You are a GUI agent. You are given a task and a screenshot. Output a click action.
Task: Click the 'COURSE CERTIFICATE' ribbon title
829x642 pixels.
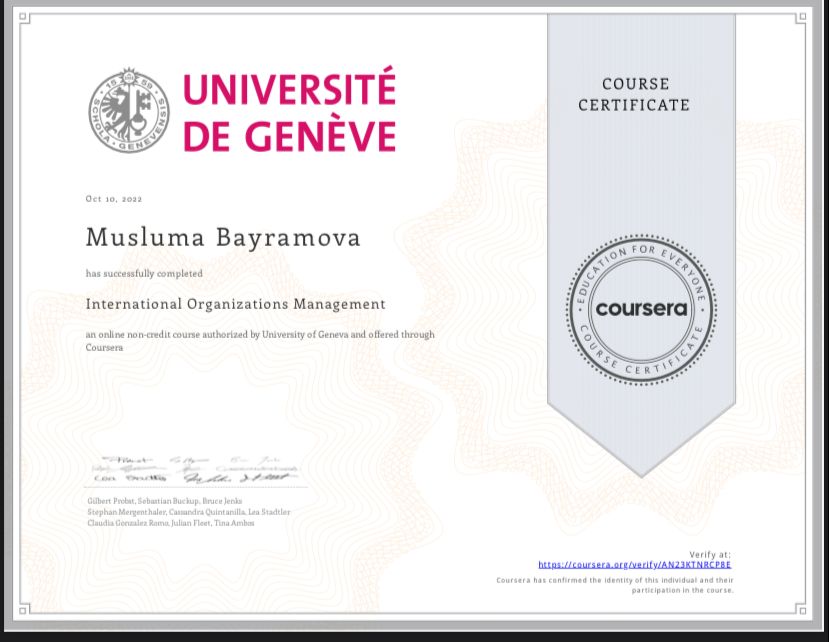(x=634, y=94)
